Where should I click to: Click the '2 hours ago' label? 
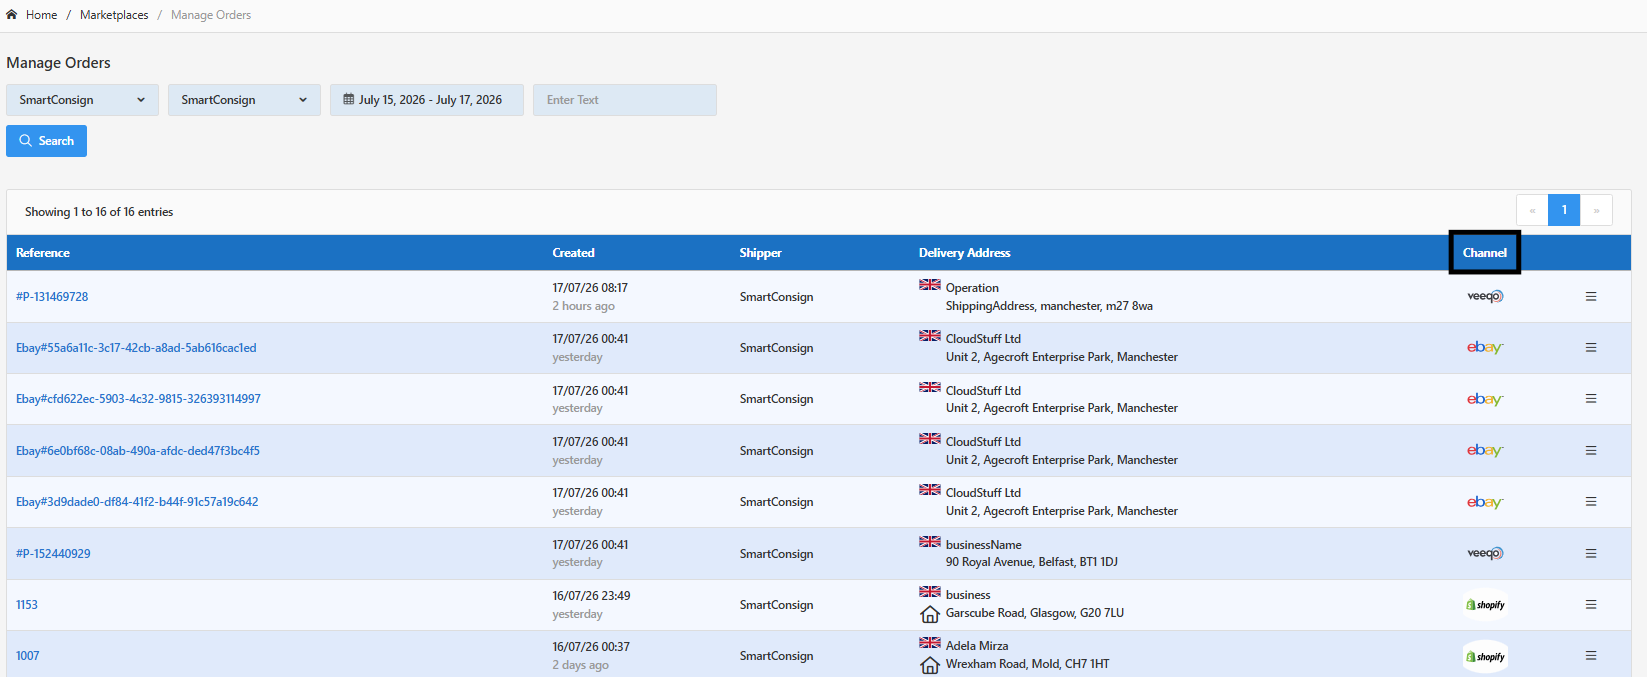click(x=583, y=306)
